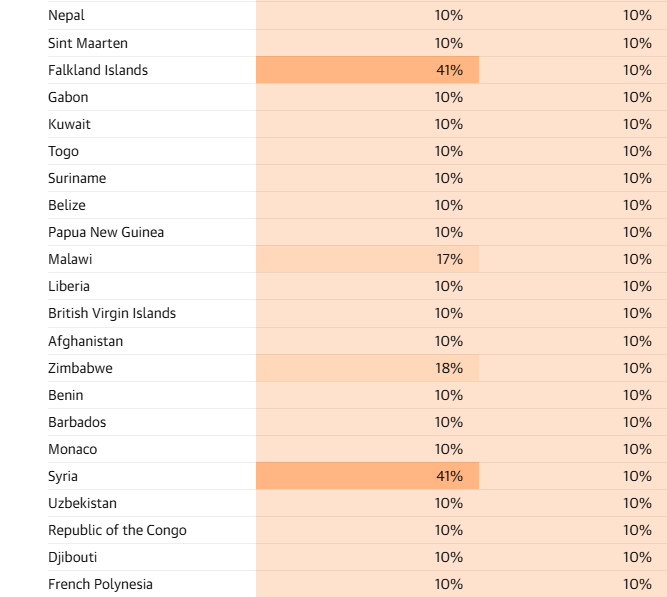Select the 41% cell for Falkland Islands
This screenshot has width=667, height=597.
point(368,70)
